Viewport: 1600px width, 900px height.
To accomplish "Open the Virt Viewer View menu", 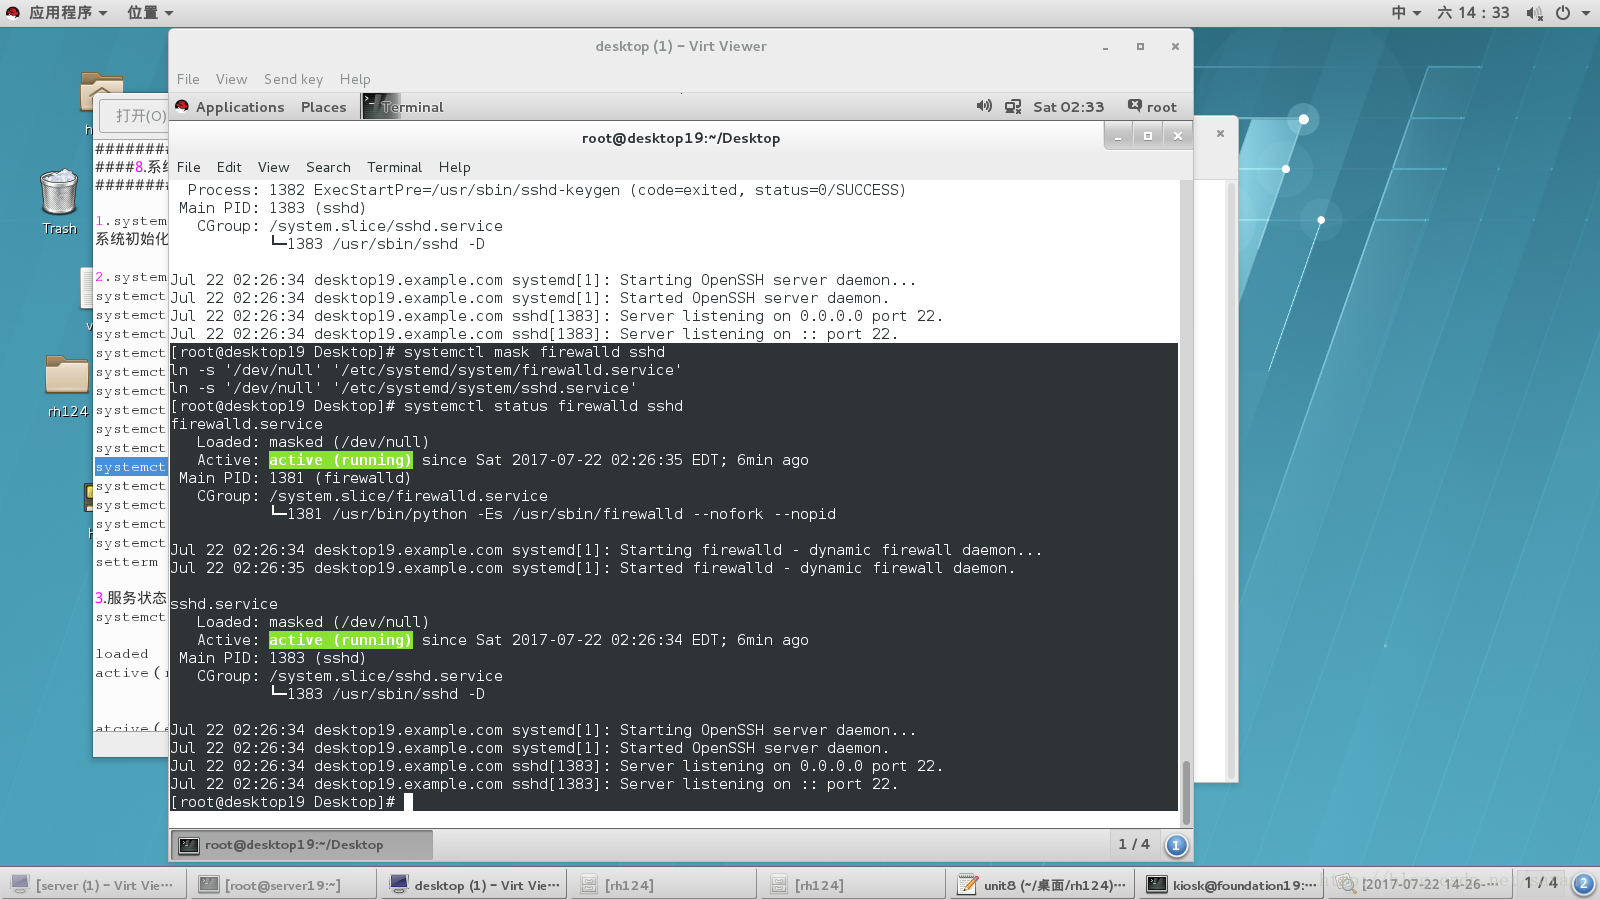I will [x=231, y=79].
